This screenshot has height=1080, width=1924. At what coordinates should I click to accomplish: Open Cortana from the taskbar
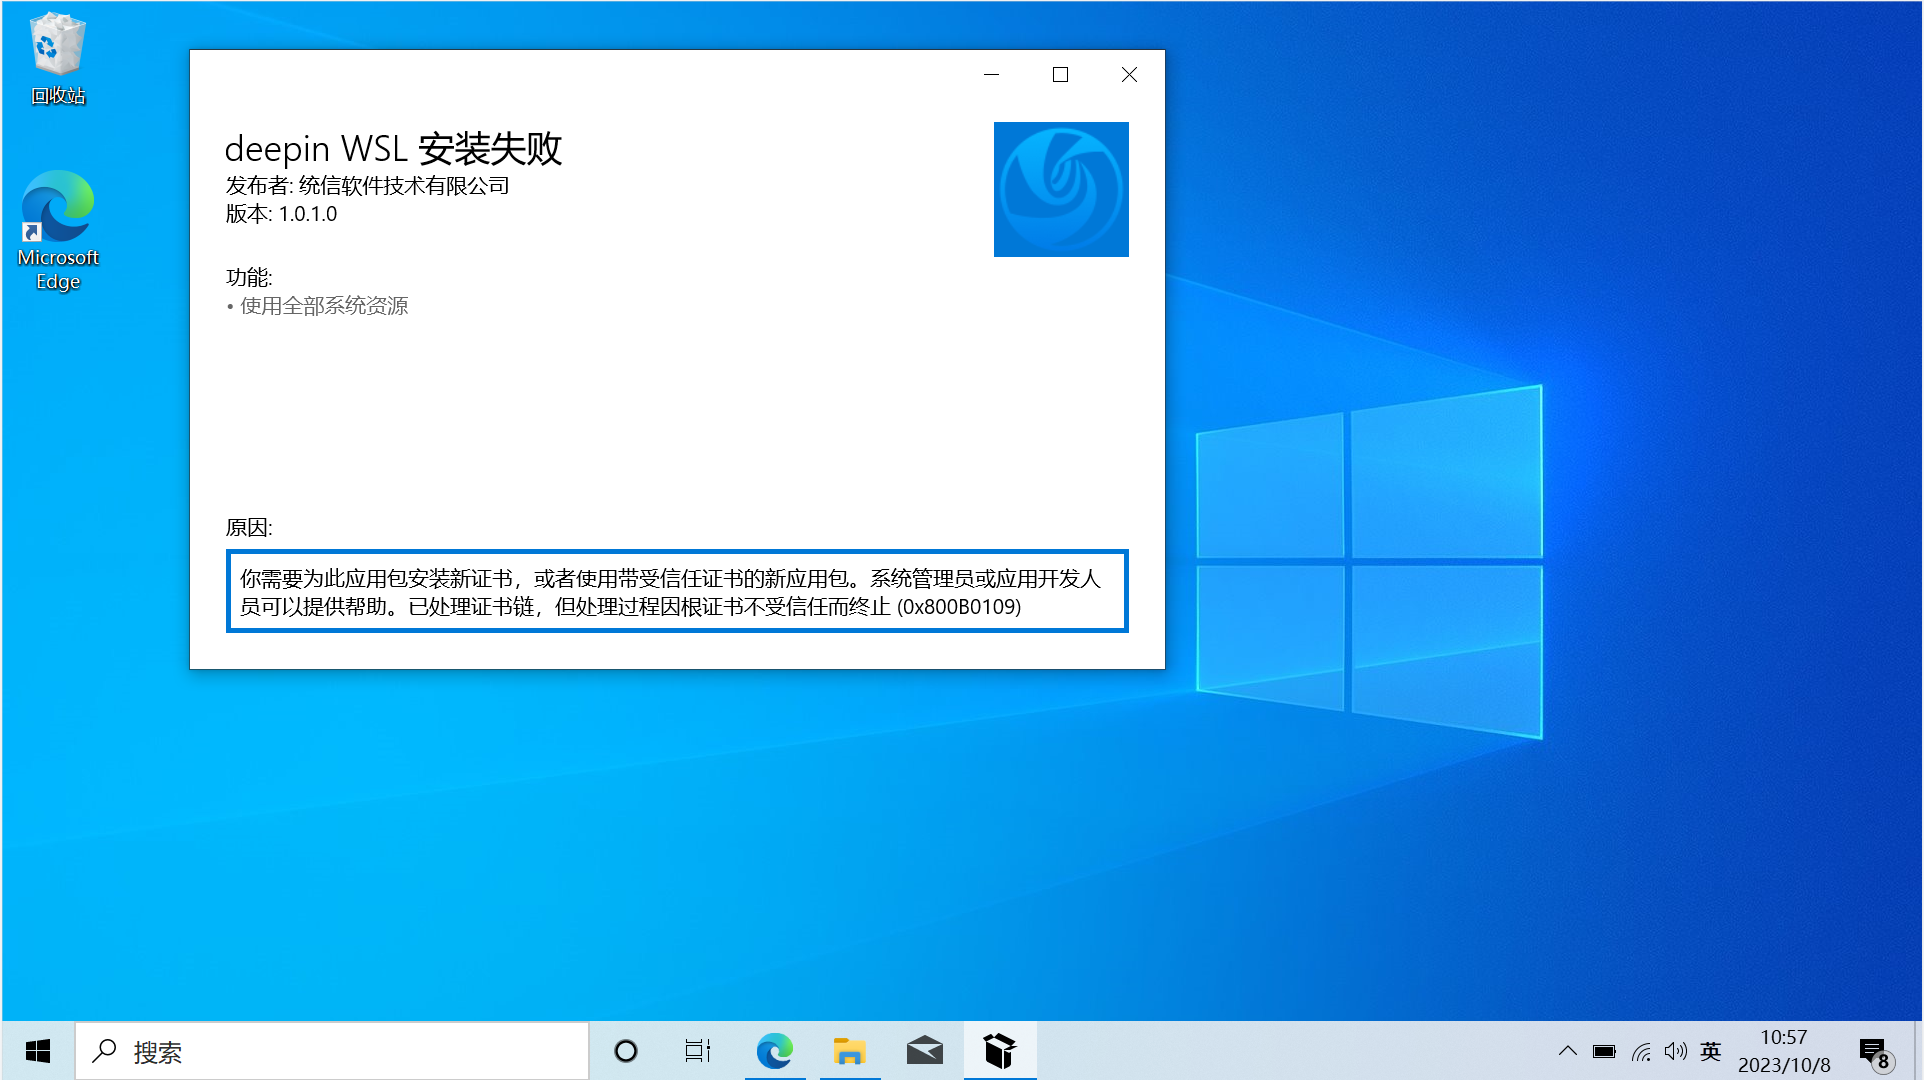pos(625,1051)
